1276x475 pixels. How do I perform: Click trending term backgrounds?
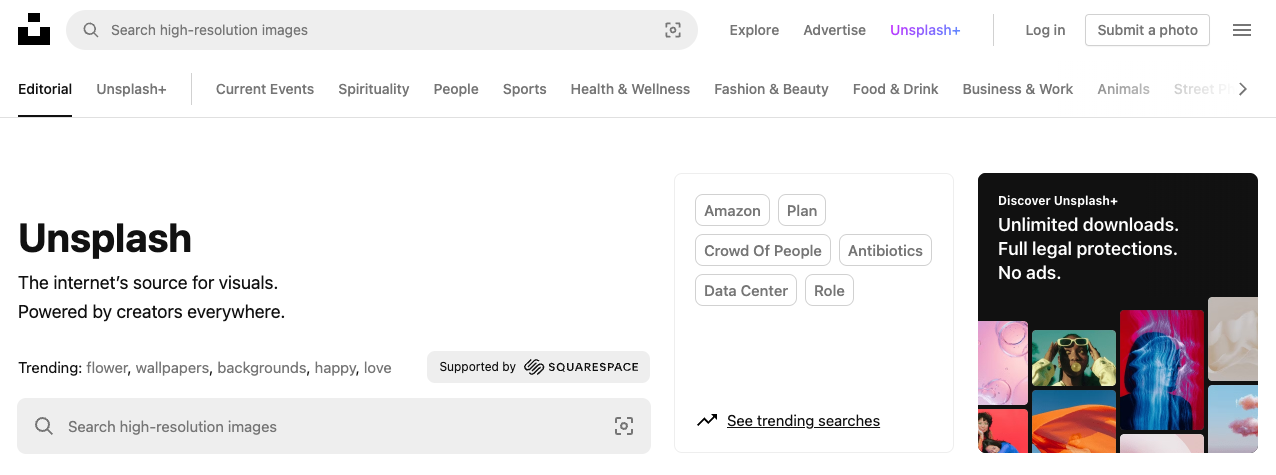pos(262,368)
